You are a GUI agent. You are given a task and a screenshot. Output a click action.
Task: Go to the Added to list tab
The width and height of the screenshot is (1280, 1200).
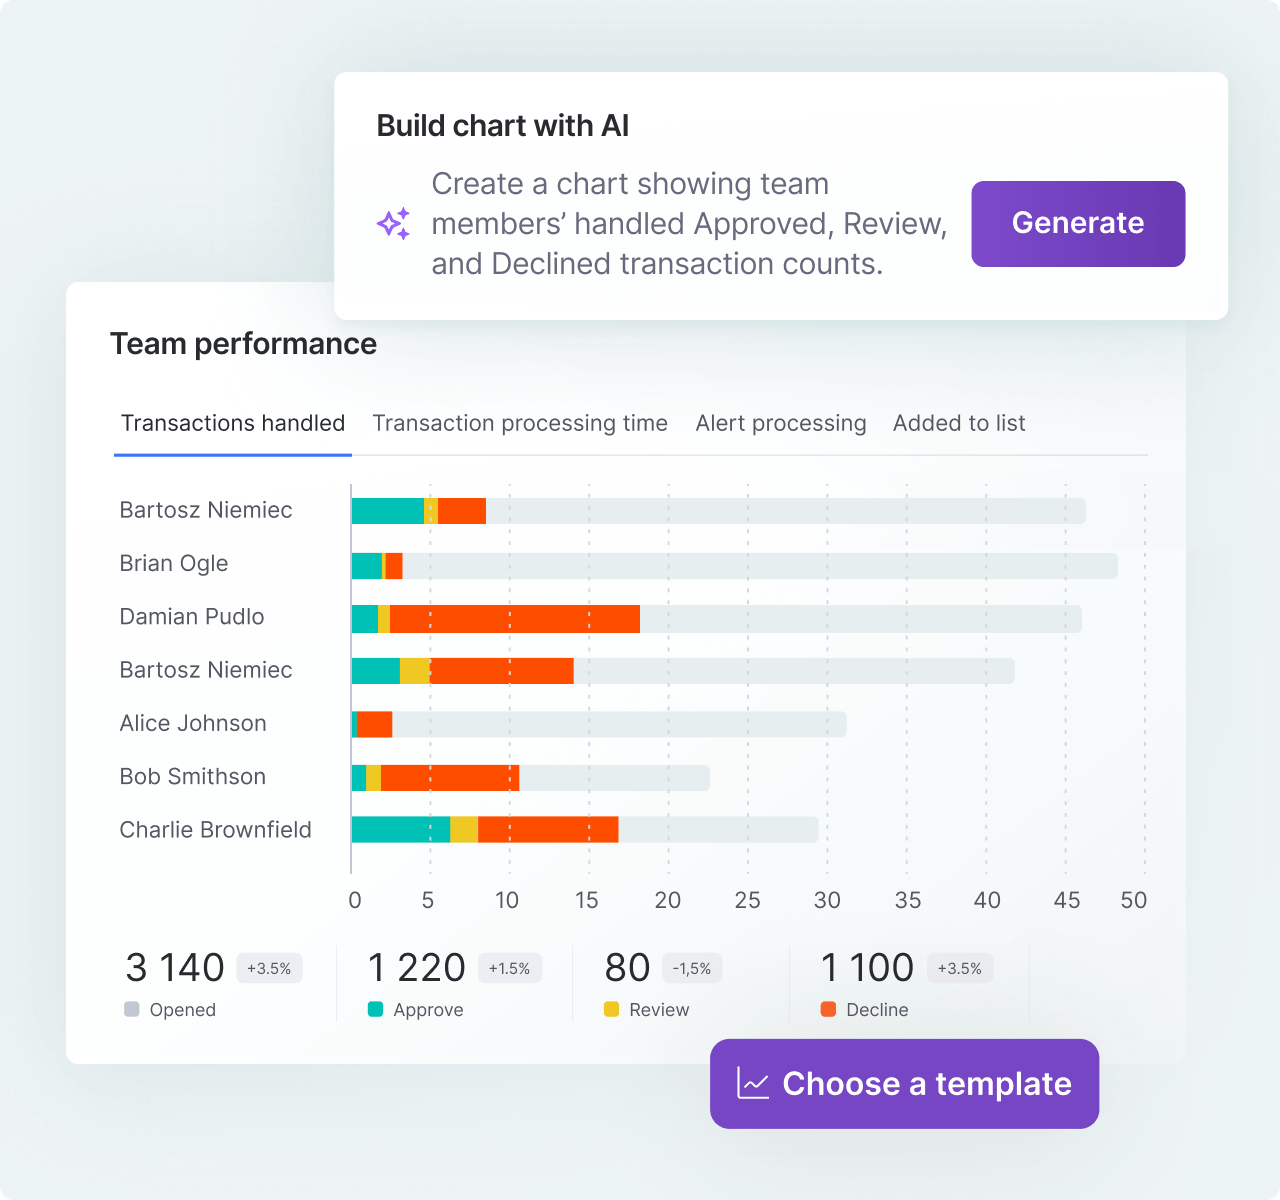959,424
